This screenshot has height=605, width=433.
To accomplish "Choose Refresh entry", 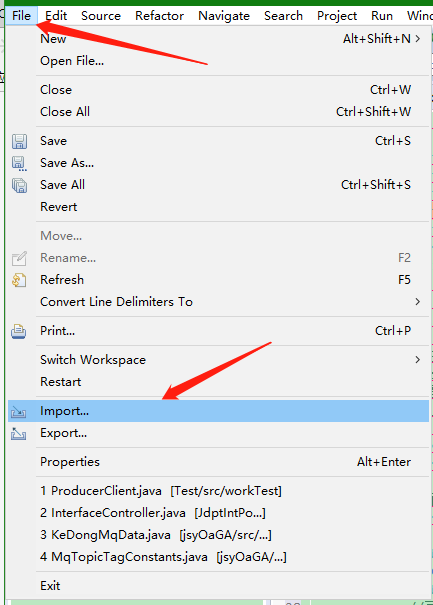I will (218, 280).
